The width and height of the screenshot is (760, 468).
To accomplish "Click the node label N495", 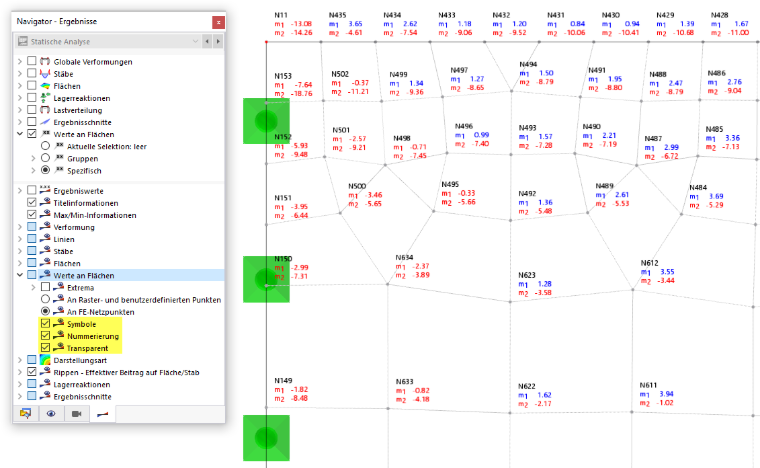I will point(449,184).
